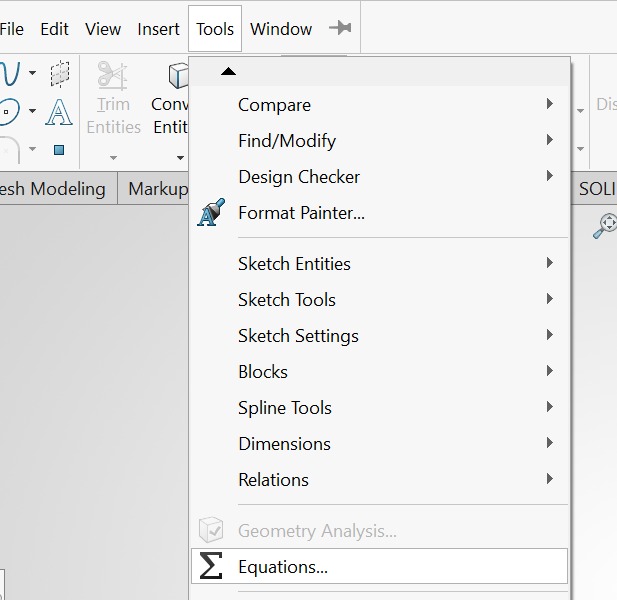Screen dimensions: 617x600
Task: Open the Edit menu
Action: [x=54, y=29]
